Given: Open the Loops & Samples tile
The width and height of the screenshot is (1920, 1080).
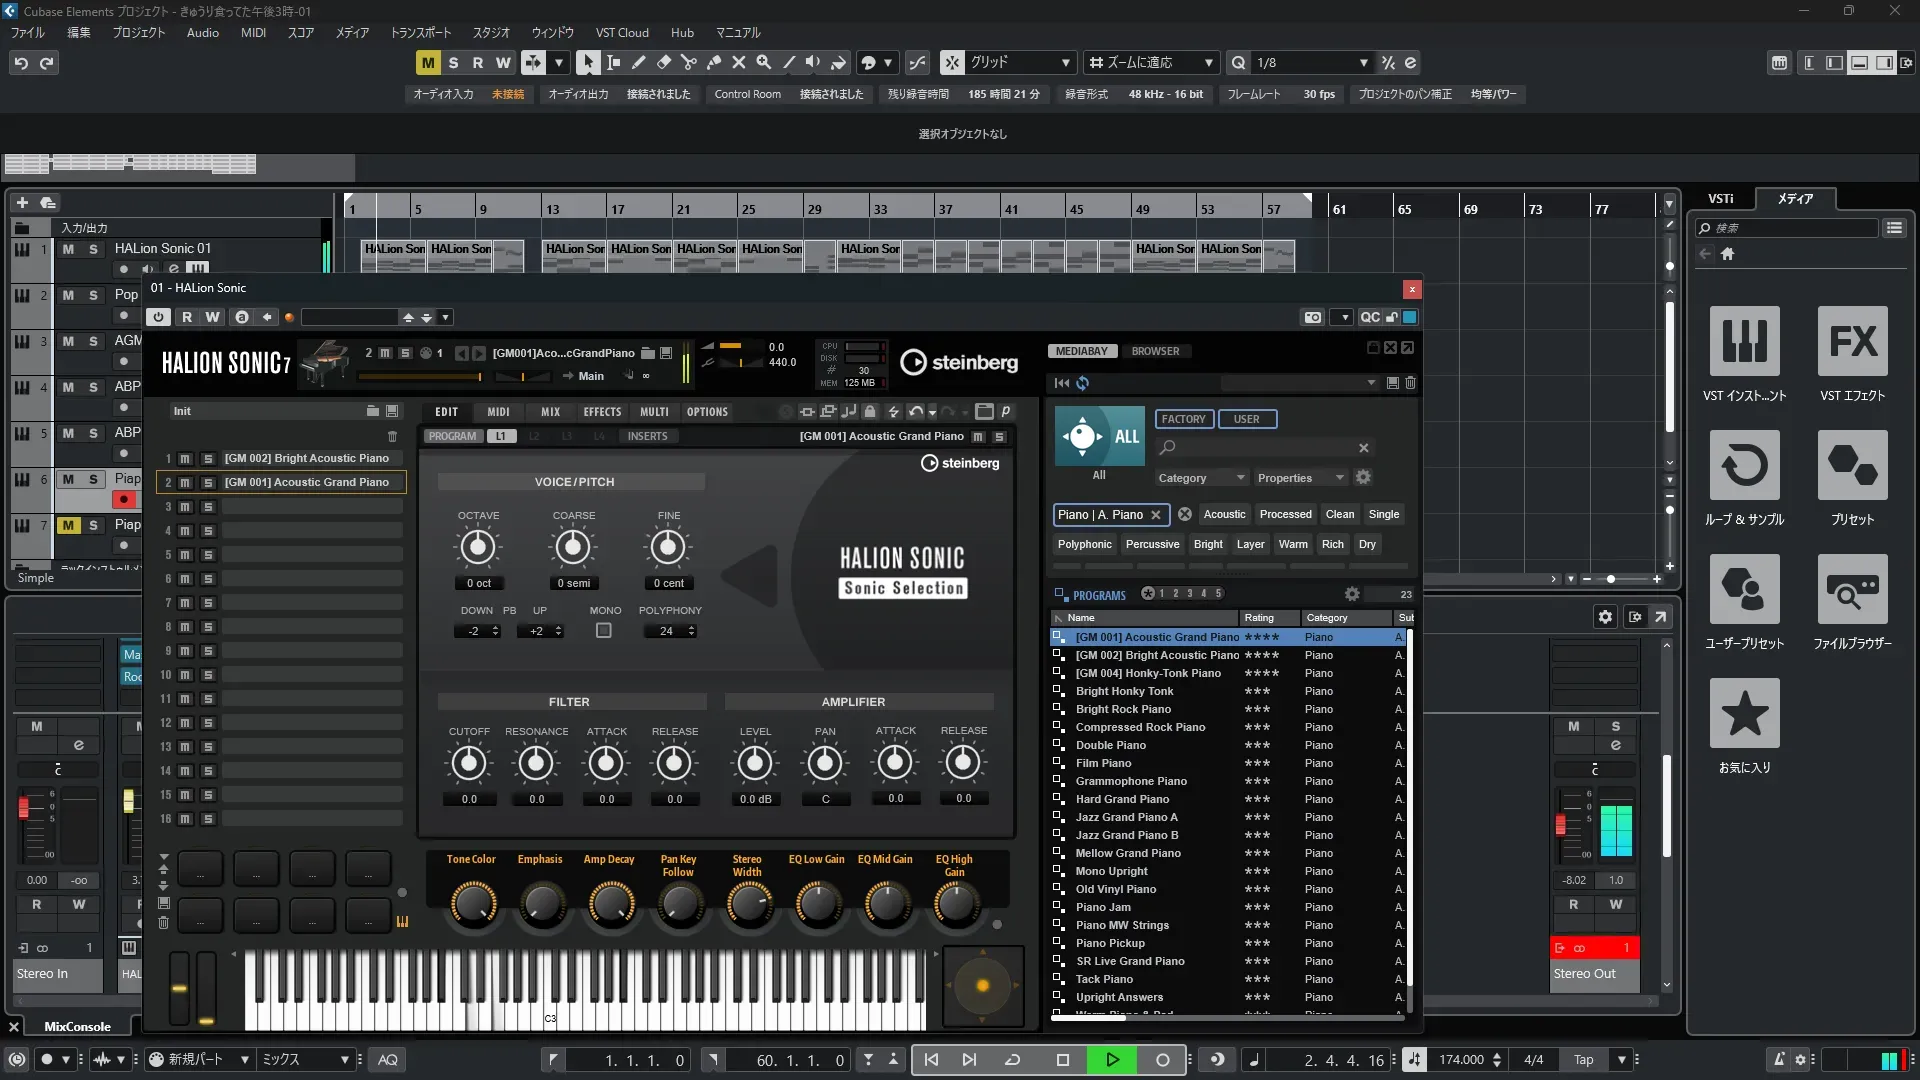Looking at the screenshot, I should 1744,466.
